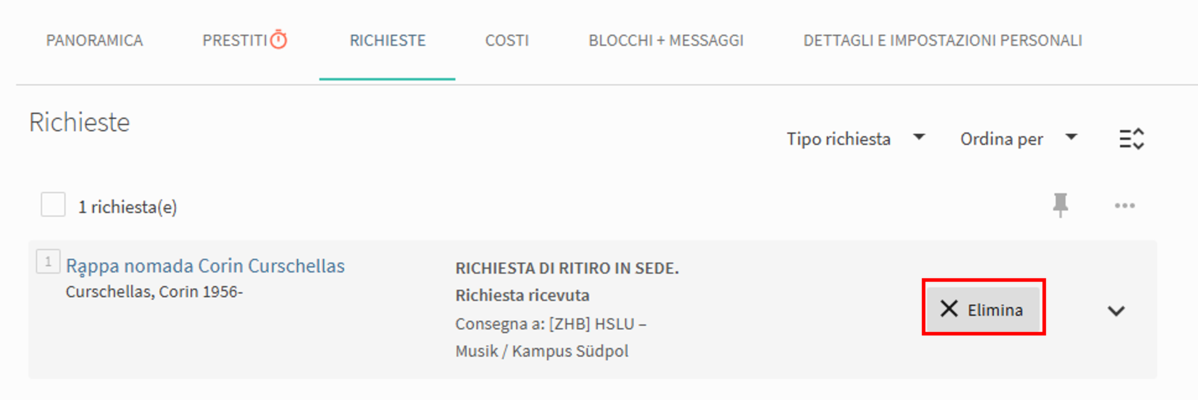Viewport: 1198px width, 400px height.
Task: Tick the select-all checkbox beside 1 richiesta(e)
Action: [53, 205]
